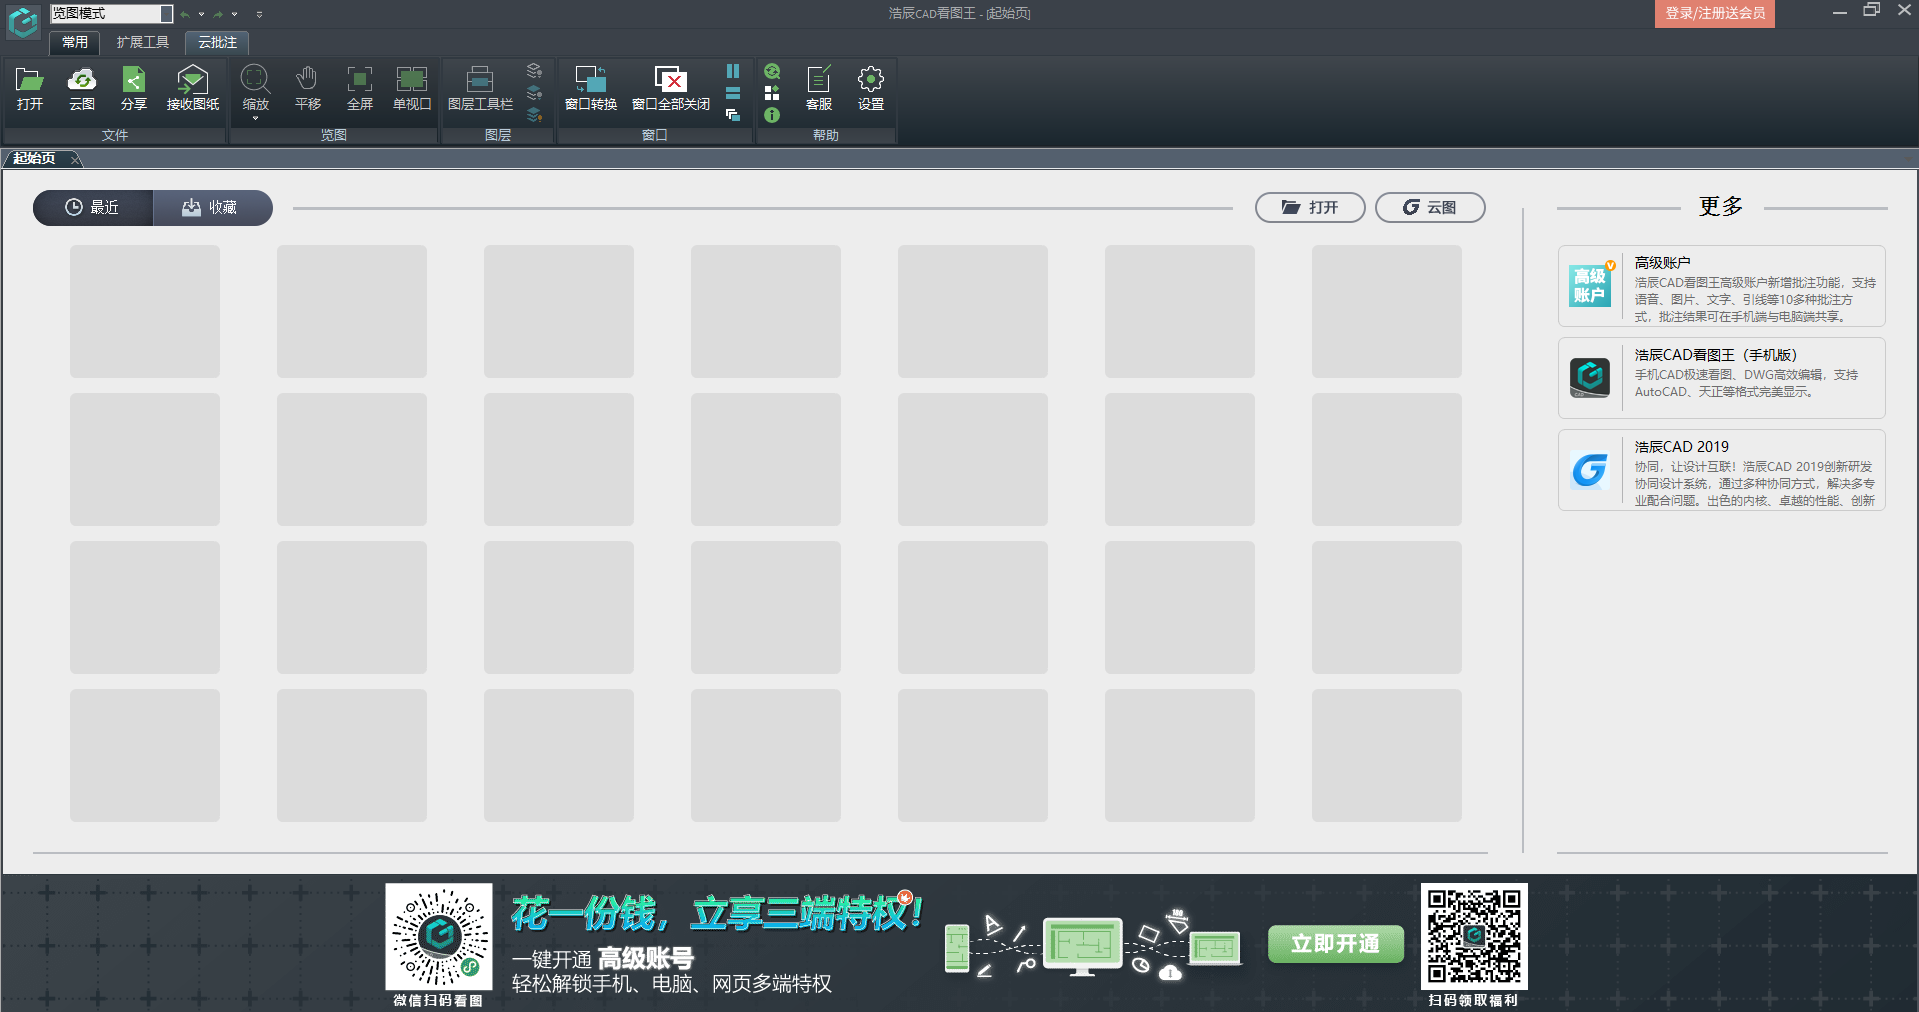1919x1012 pixels.
Task: Close the 起始页 tab
Action: pyautogui.click(x=75, y=159)
